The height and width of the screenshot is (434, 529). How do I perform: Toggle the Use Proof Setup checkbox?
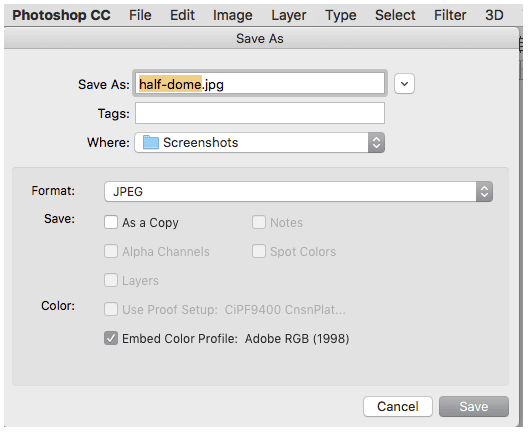click(x=111, y=309)
